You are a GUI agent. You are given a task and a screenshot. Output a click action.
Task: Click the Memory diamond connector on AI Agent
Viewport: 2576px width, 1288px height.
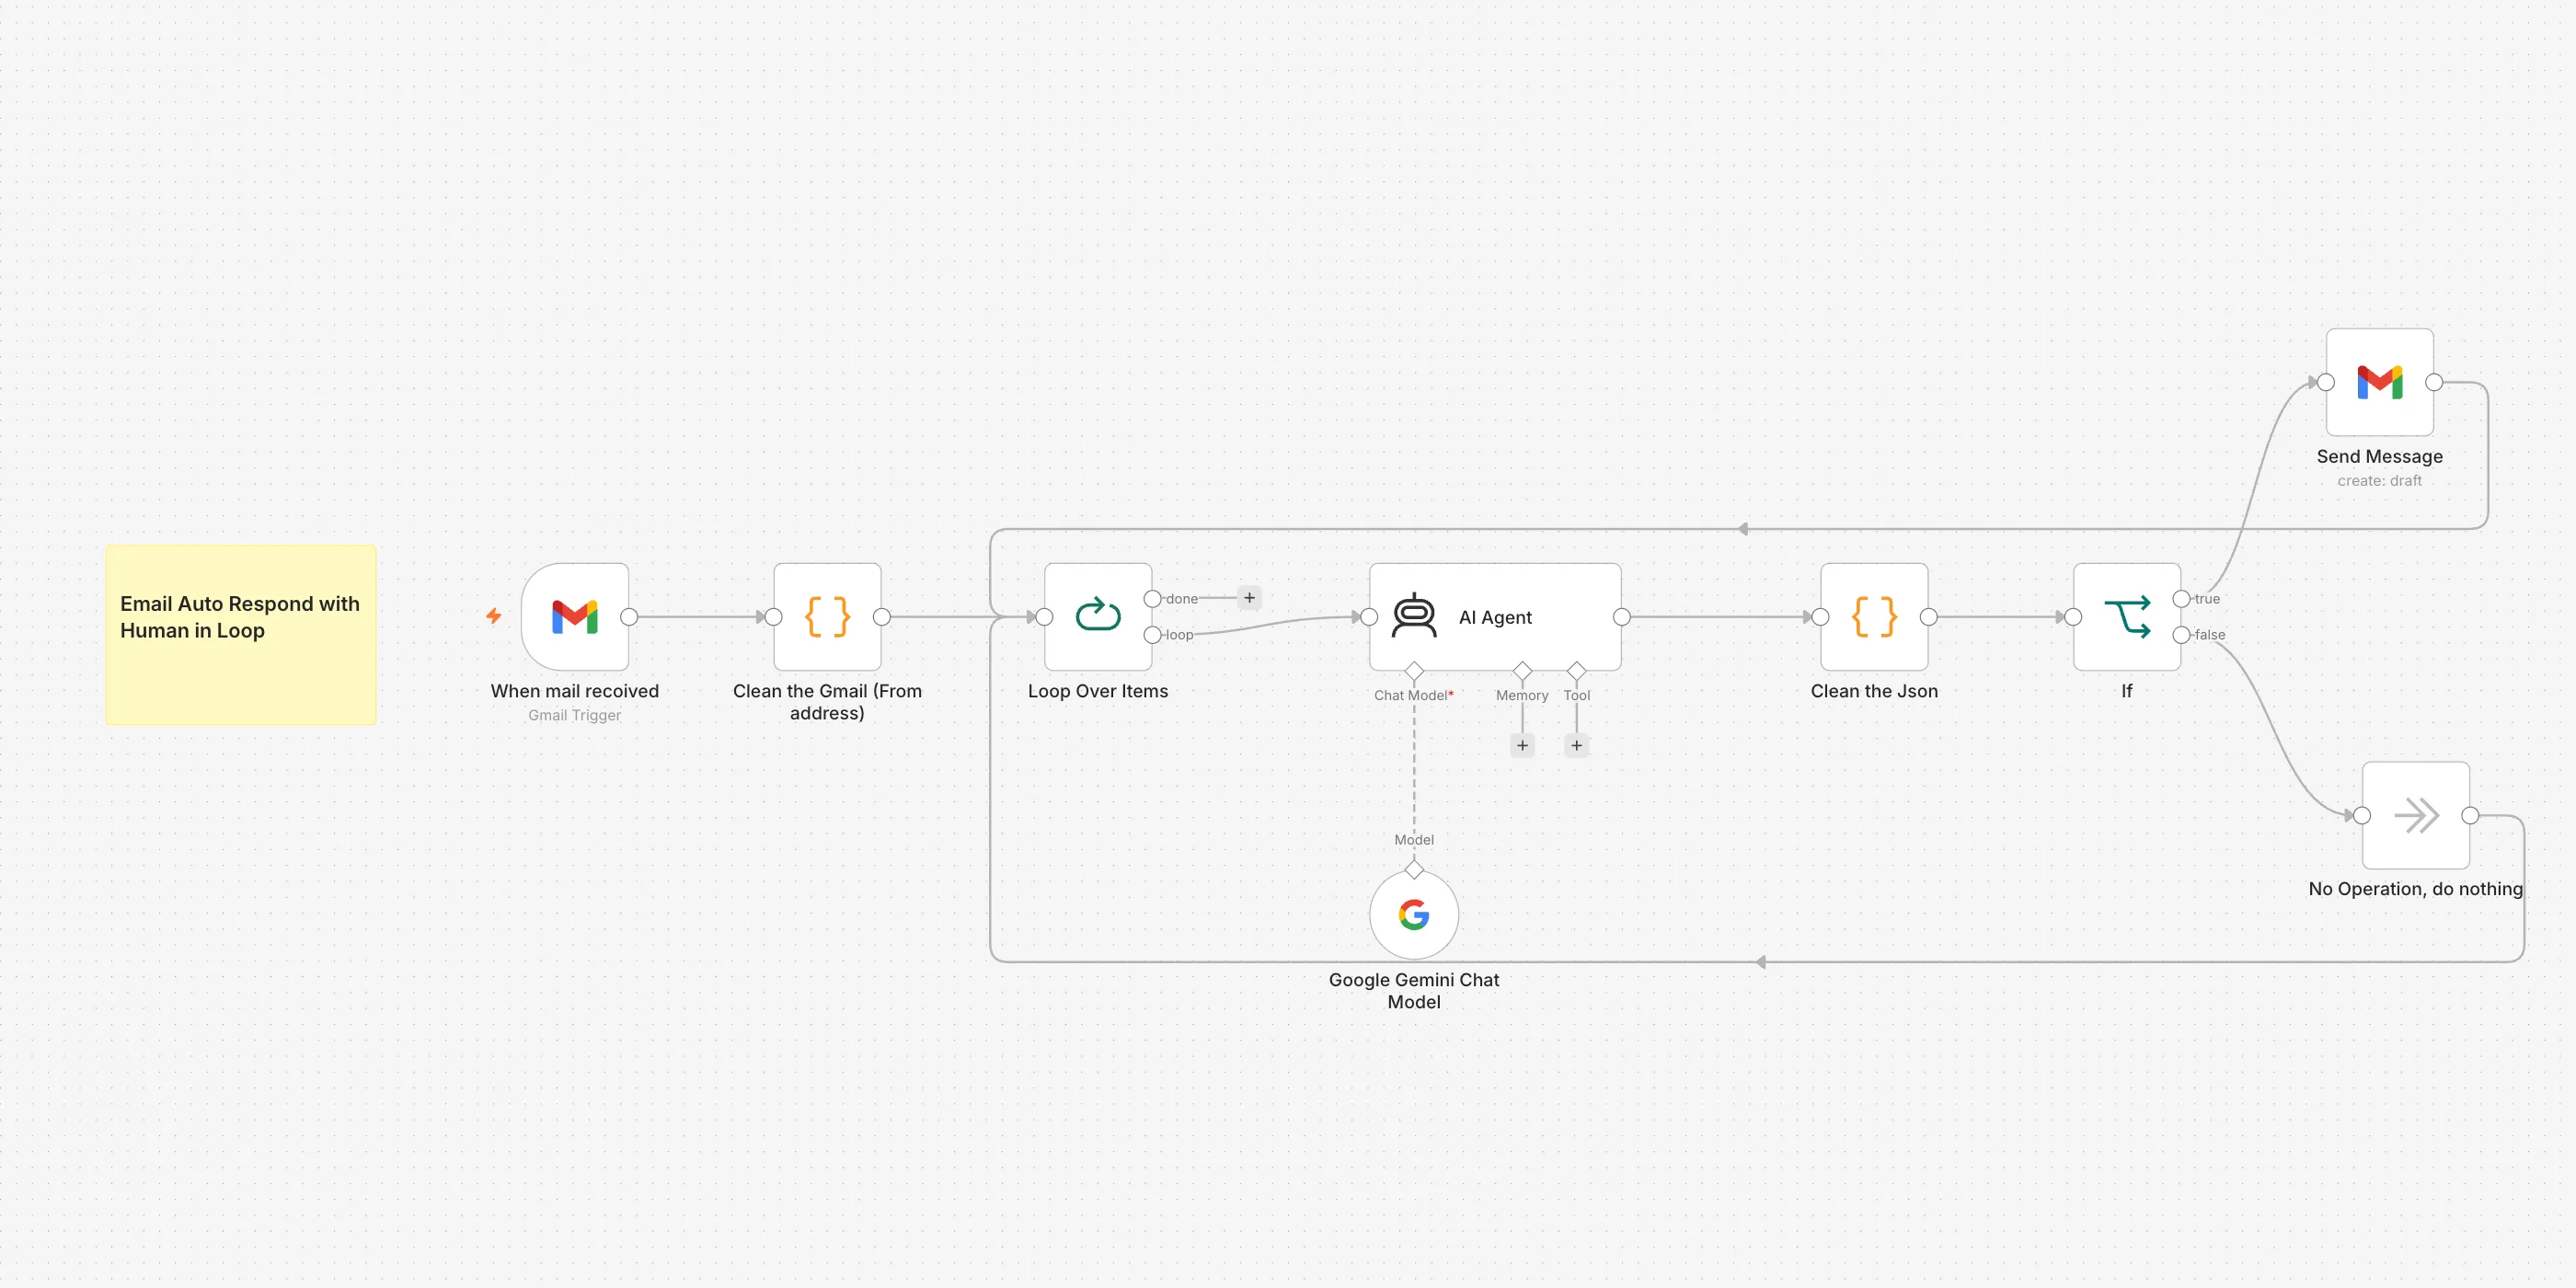click(1522, 670)
